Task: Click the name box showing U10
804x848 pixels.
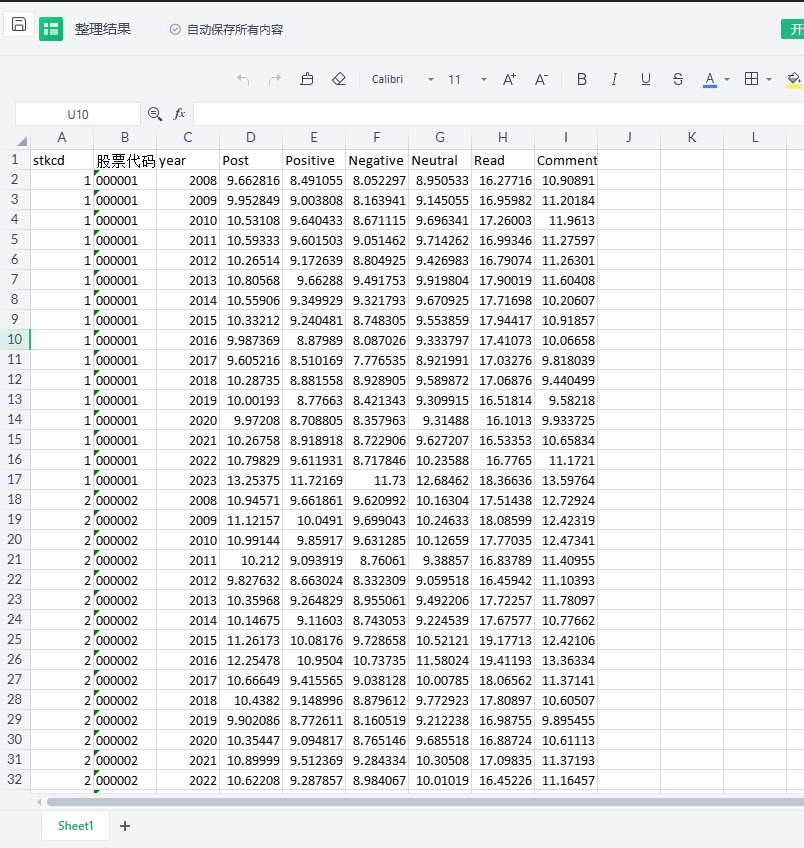Action: click(78, 114)
